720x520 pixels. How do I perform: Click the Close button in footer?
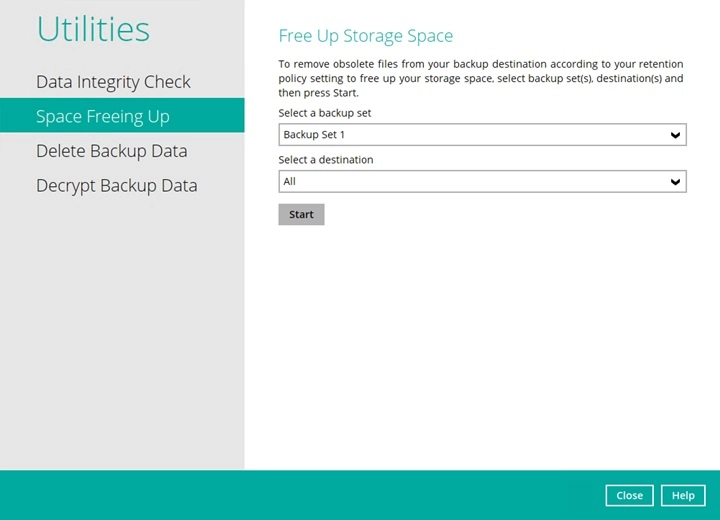click(629, 495)
